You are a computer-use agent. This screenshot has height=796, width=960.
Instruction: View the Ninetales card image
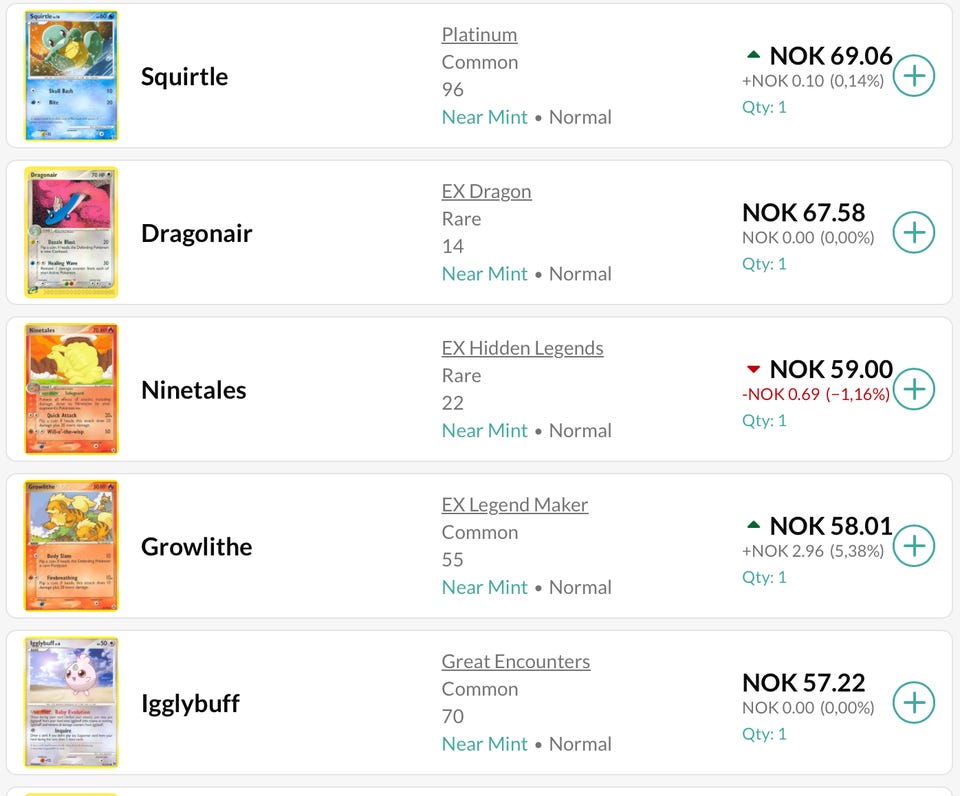coord(71,389)
